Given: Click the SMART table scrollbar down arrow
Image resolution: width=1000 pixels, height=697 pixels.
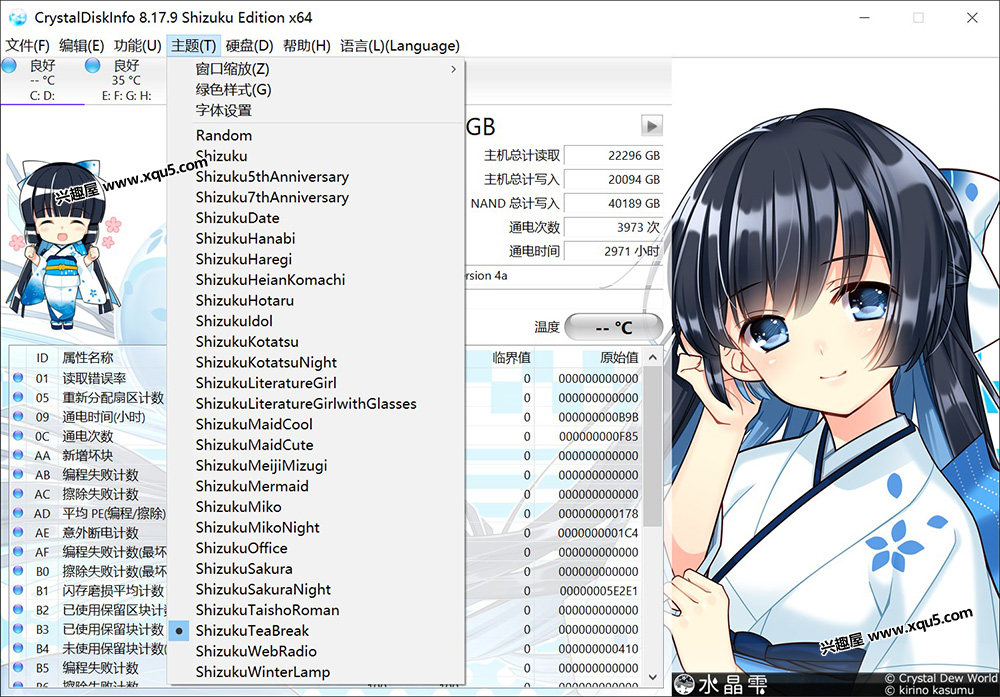Looking at the screenshot, I should click(652, 677).
